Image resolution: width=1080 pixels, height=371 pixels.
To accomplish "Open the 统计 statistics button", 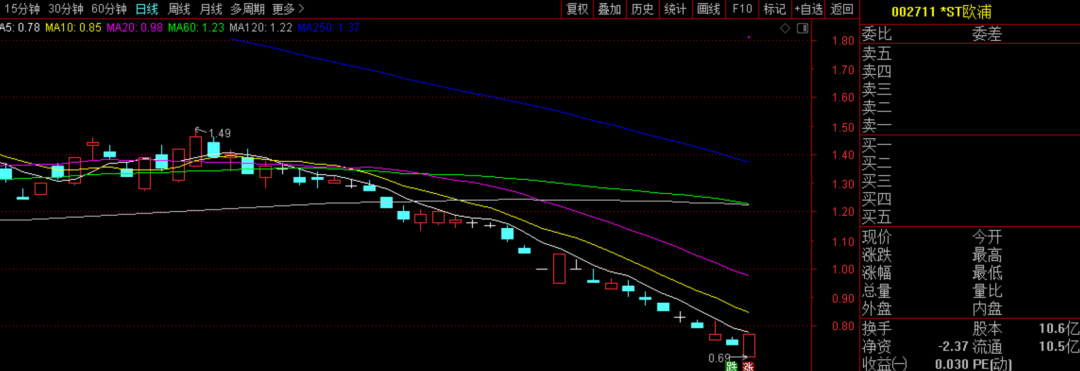I will click(675, 9).
